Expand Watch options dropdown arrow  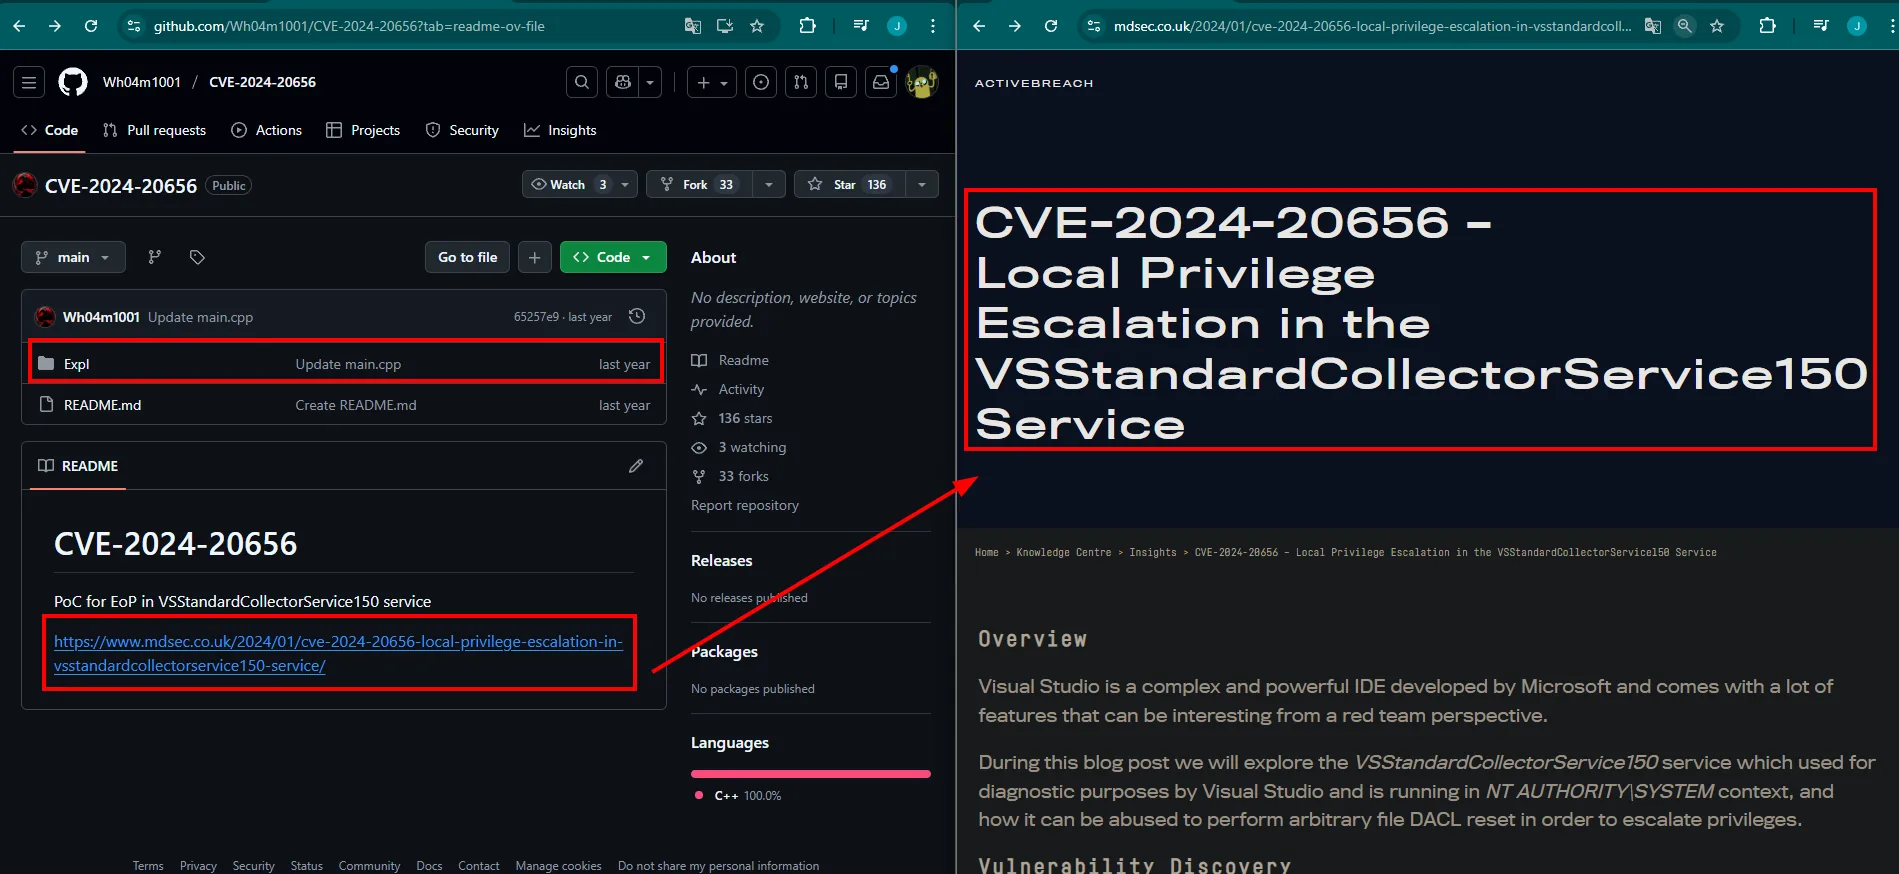pos(625,184)
